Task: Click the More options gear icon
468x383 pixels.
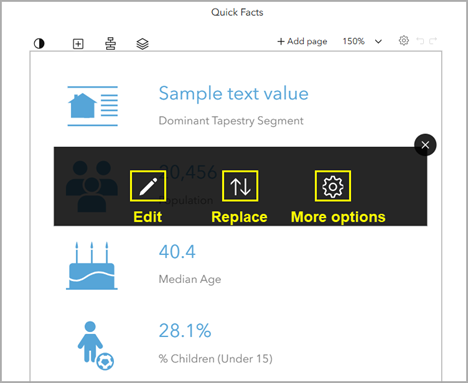Action: 333,186
